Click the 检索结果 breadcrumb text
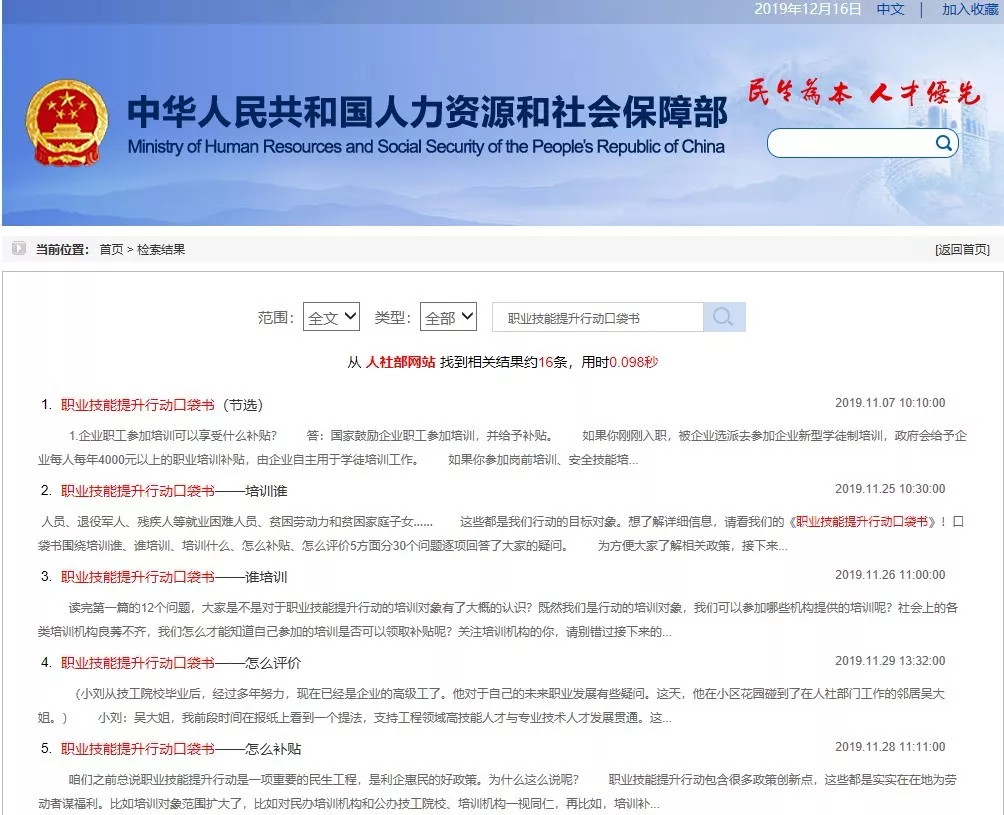The width and height of the screenshot is (1004, 815). [161, 249]
